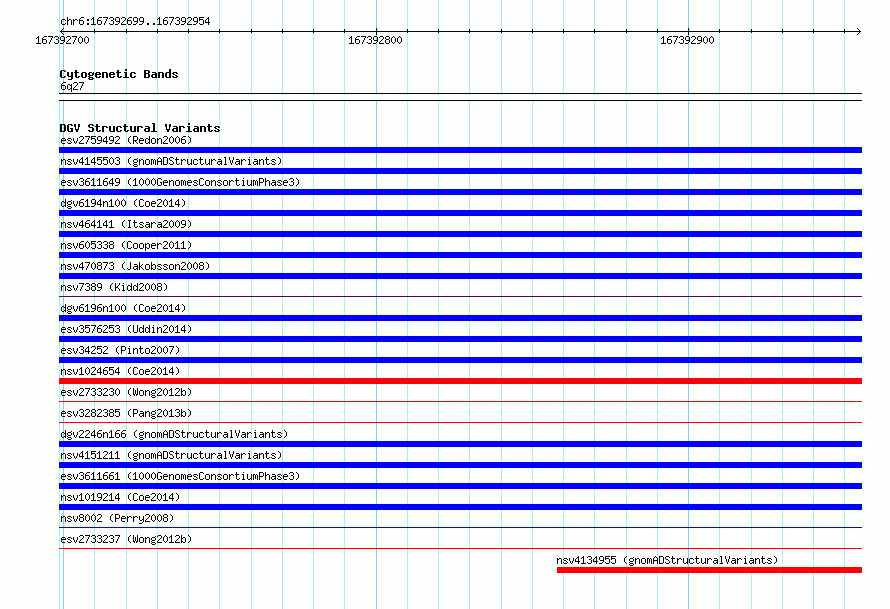
Task: Click ruler position label 167392900
Action: (x=687, y=40)
